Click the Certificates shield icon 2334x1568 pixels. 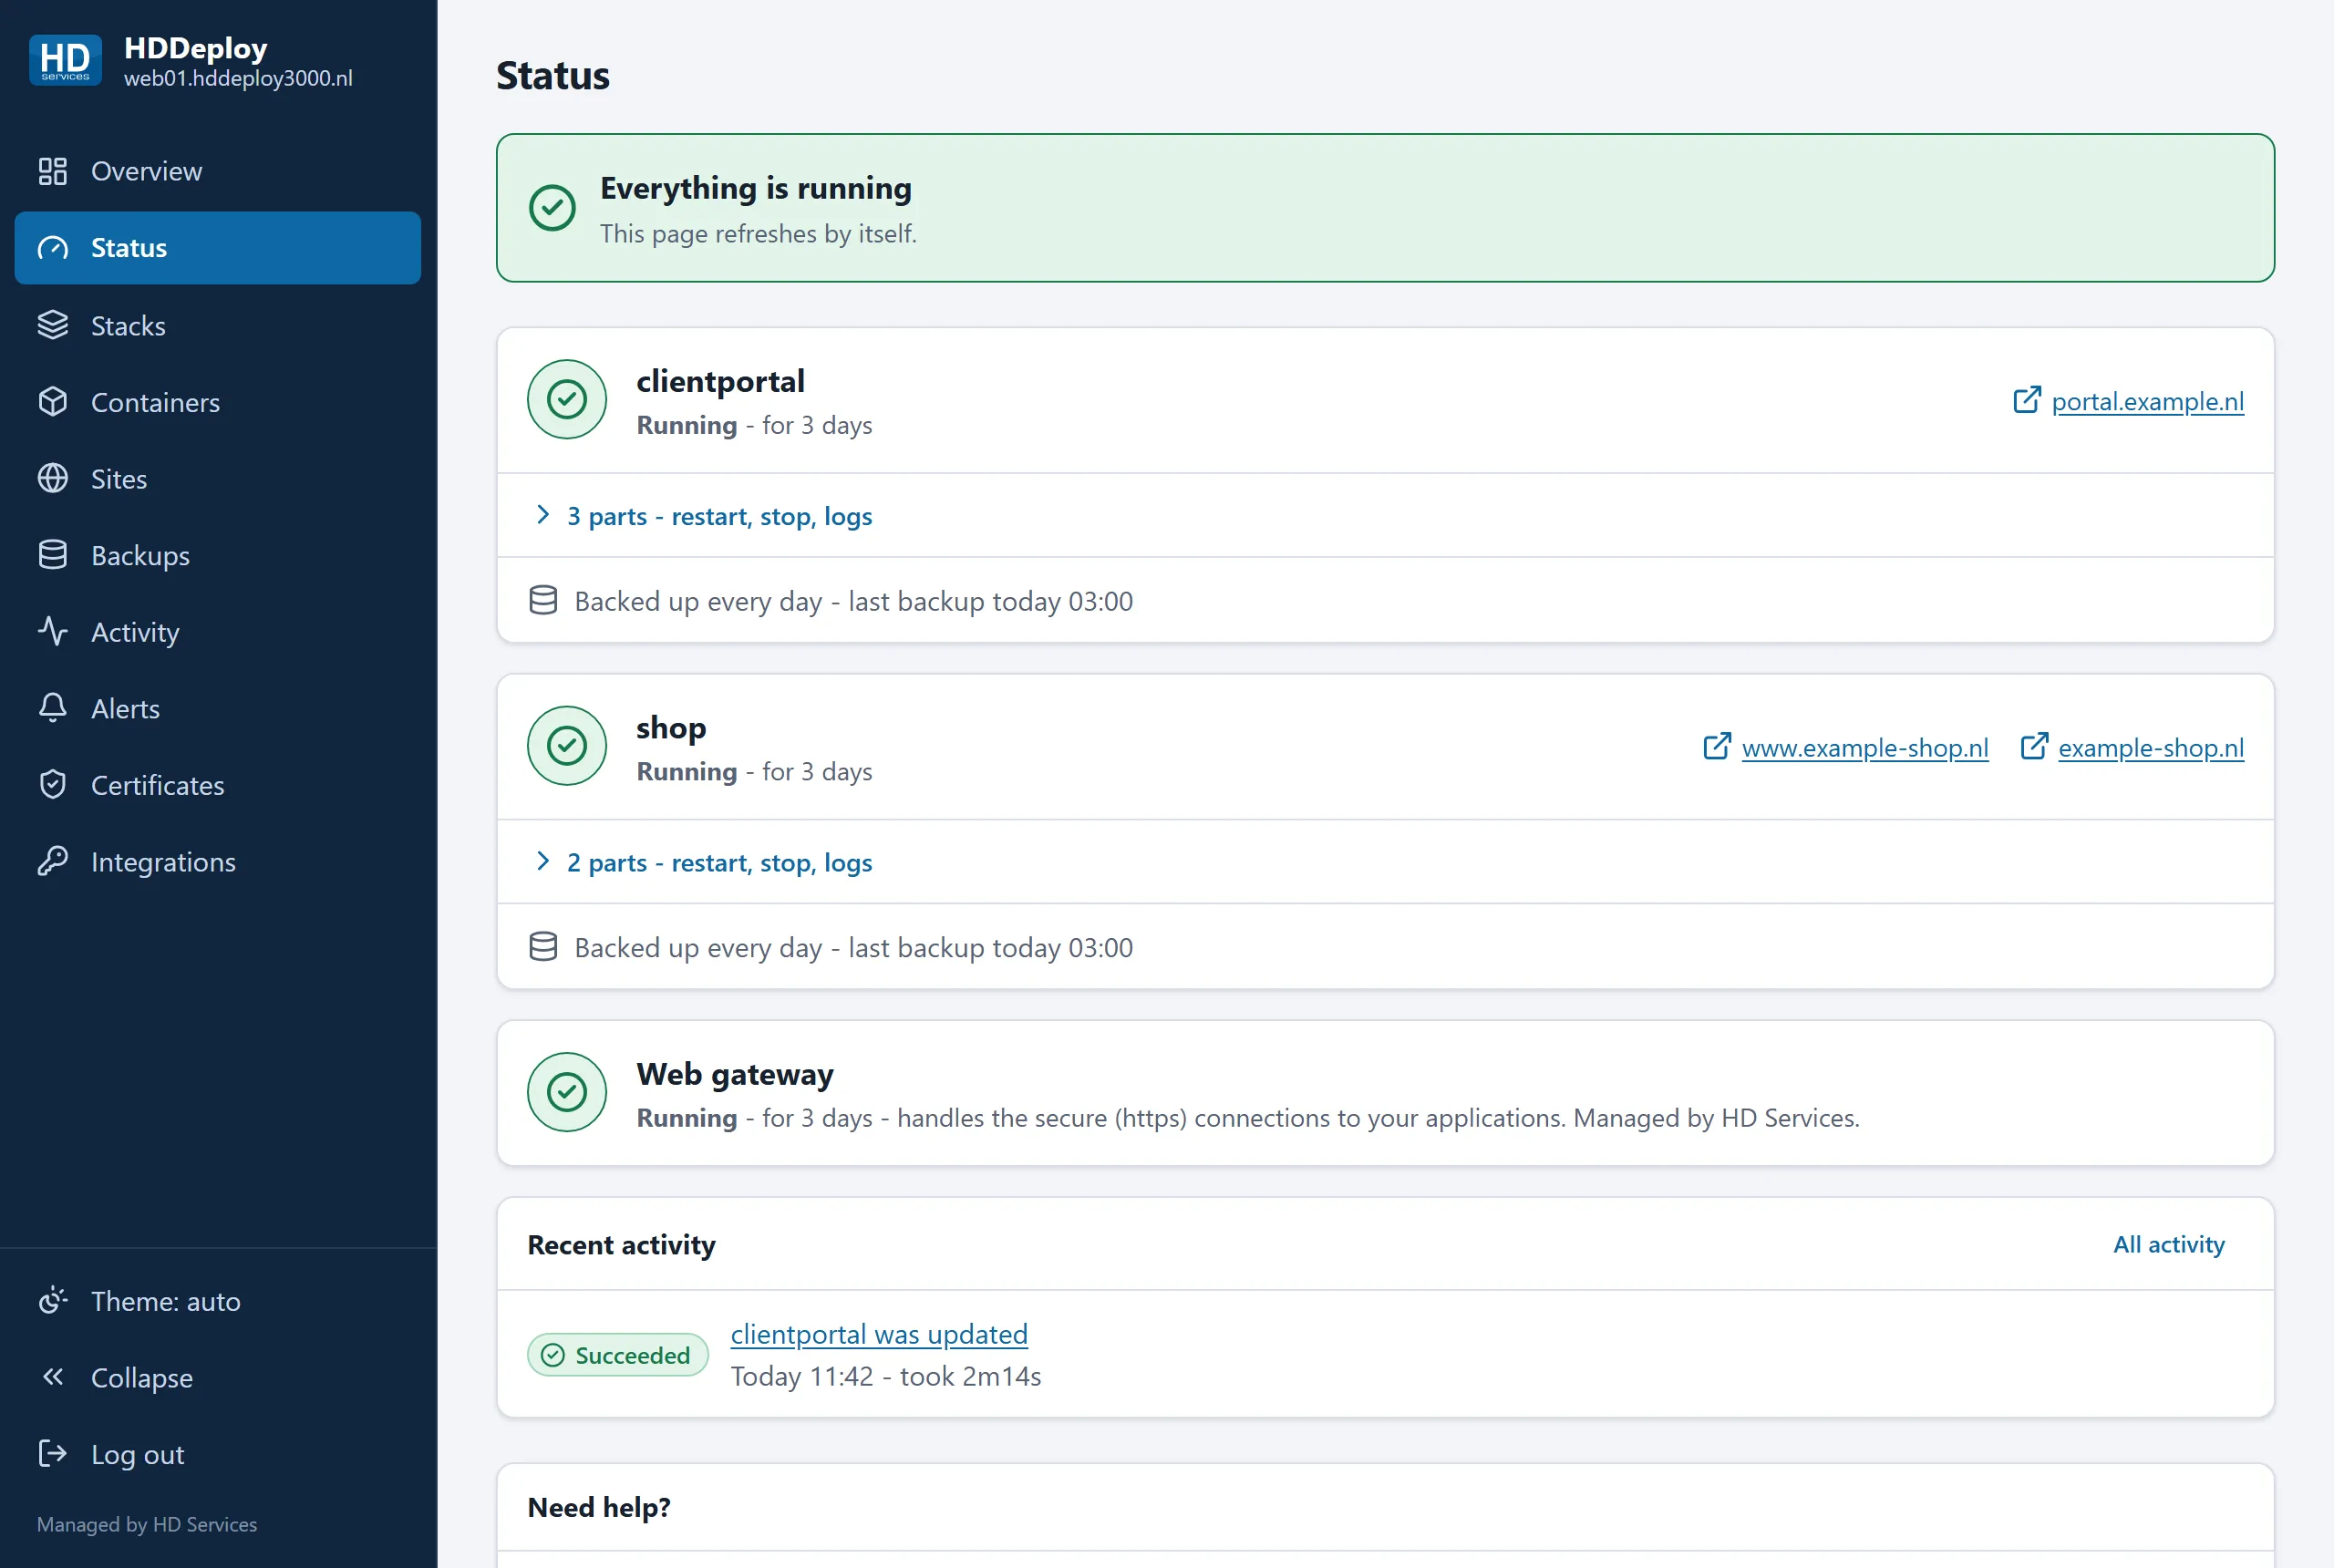point(53,785)
